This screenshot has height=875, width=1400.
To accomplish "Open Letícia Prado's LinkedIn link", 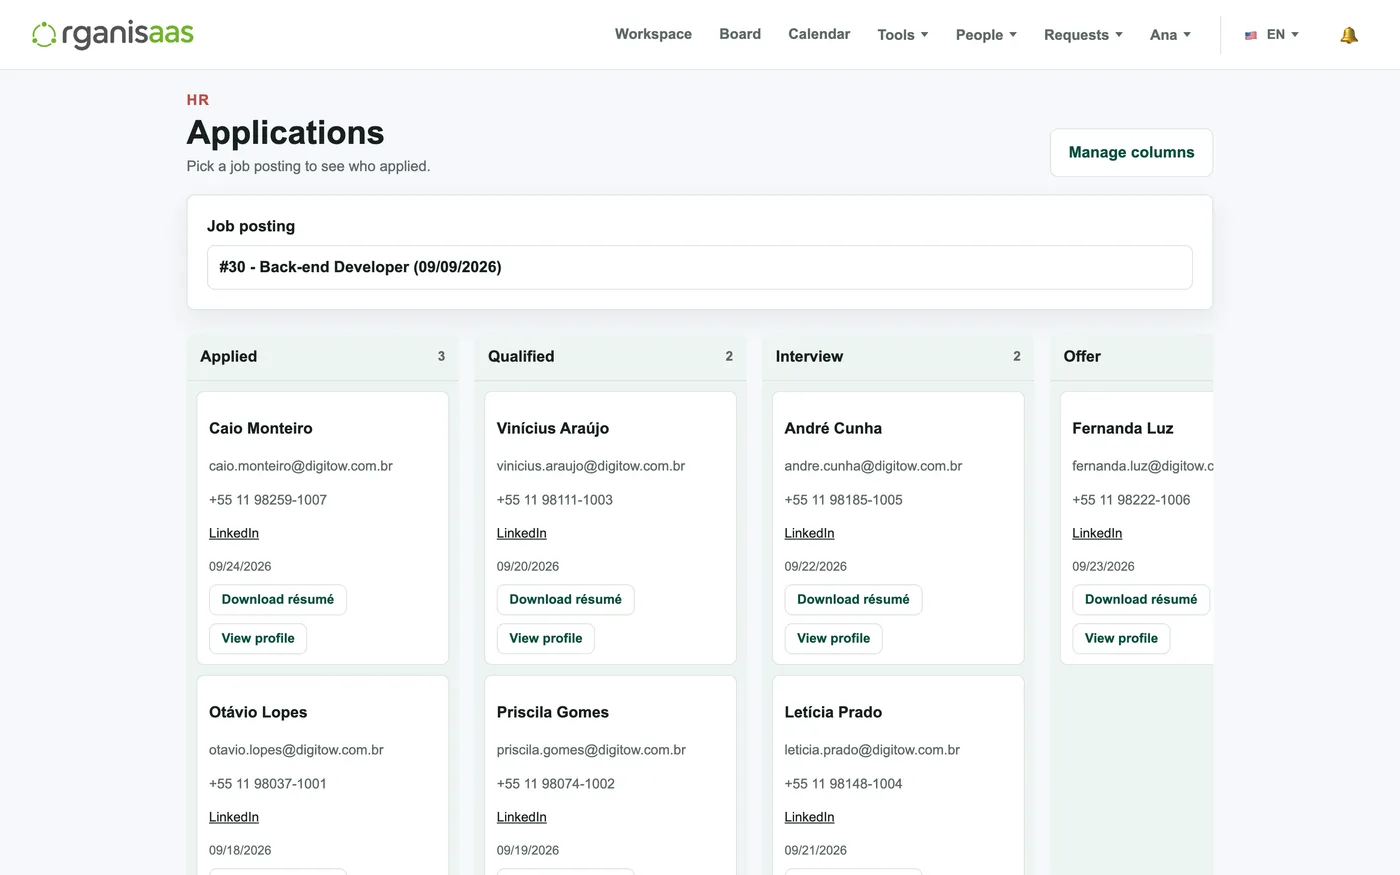I will 810,817.
